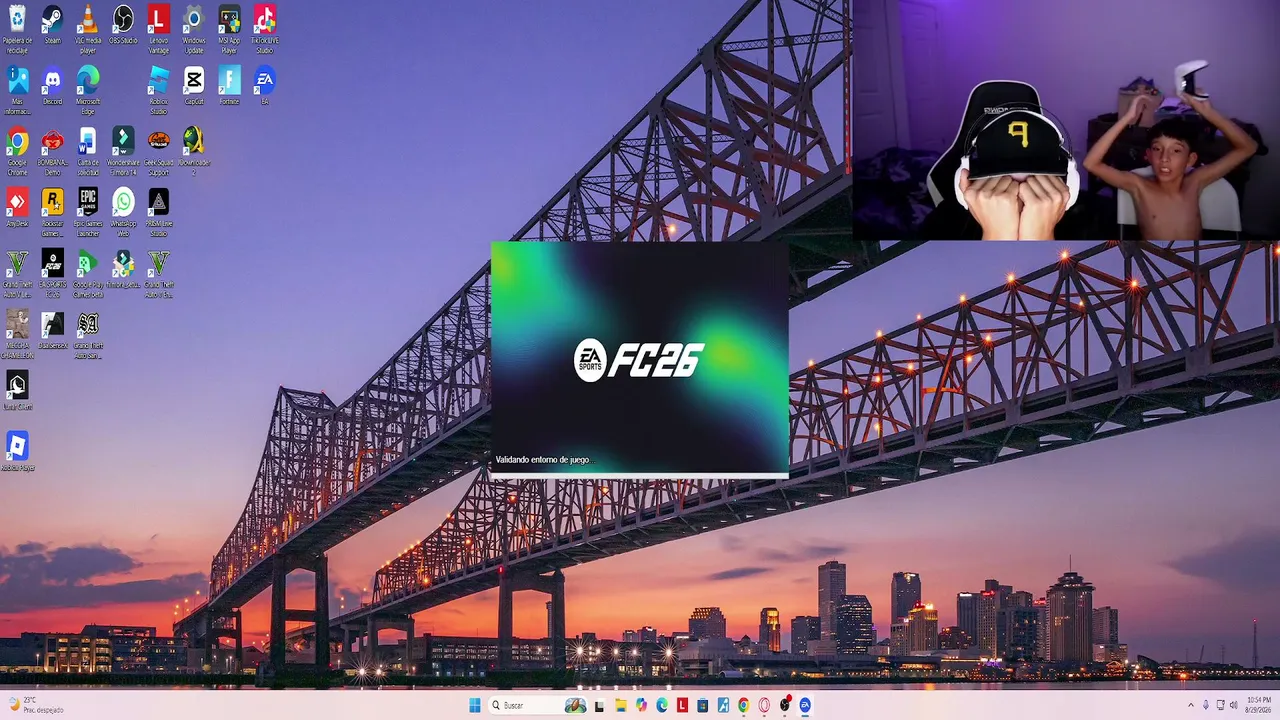The image size is (1280, 720).
Task: Open network settings from the system tray
Action: click(x=1220, y=705)
